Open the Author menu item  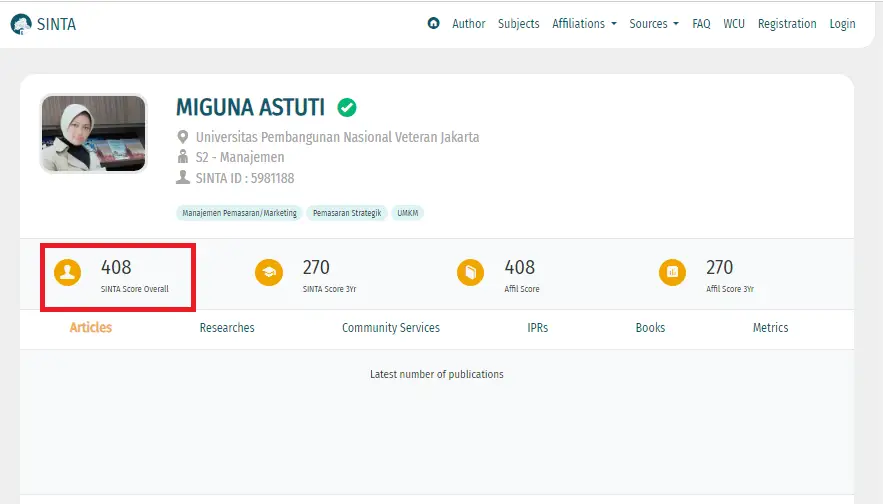pos(469,24)
